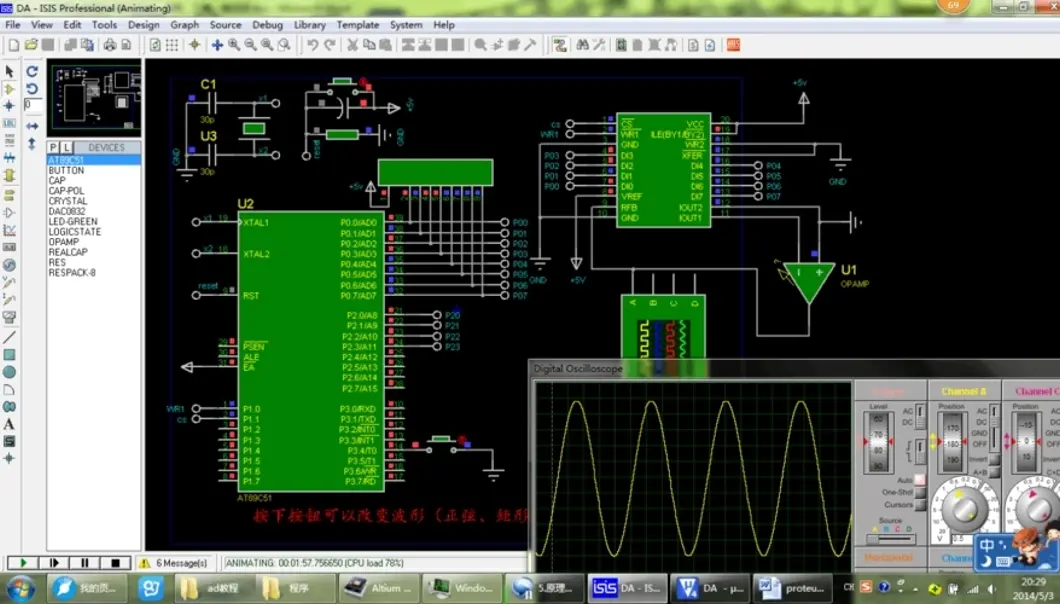Toggle Channel A Invert button

click(994, 459)
